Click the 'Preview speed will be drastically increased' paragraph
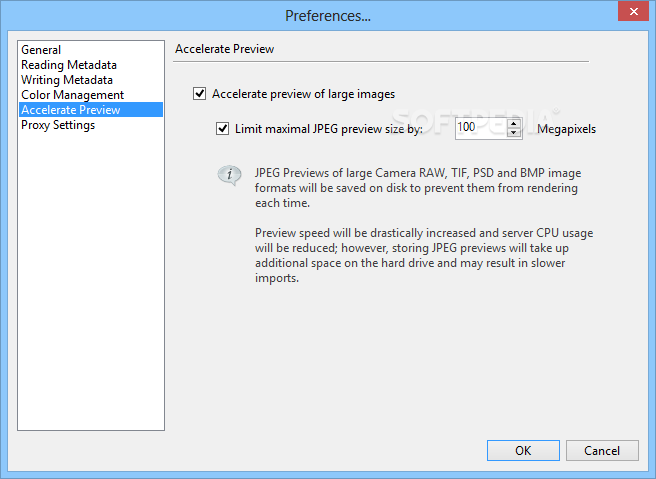The height and width of the screenshot is (479, 656). [424, 255]
